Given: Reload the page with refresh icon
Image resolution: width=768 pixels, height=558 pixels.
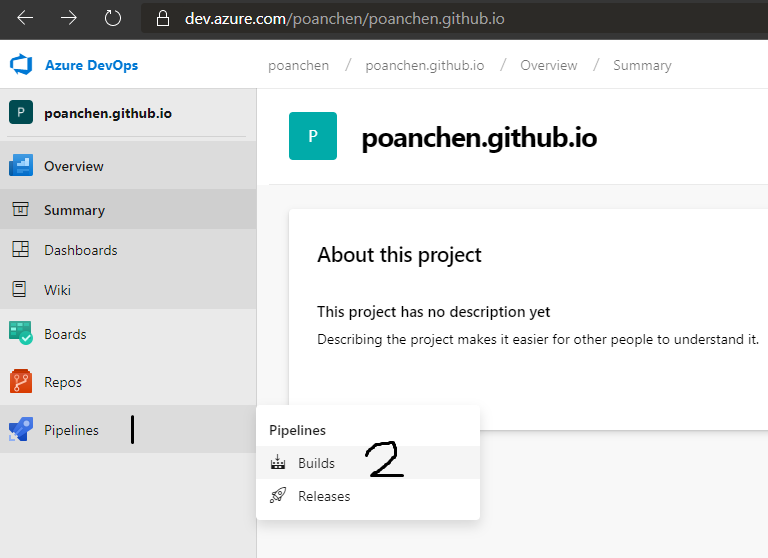Looking at the screenshot, I should click(x=113, y=19).
